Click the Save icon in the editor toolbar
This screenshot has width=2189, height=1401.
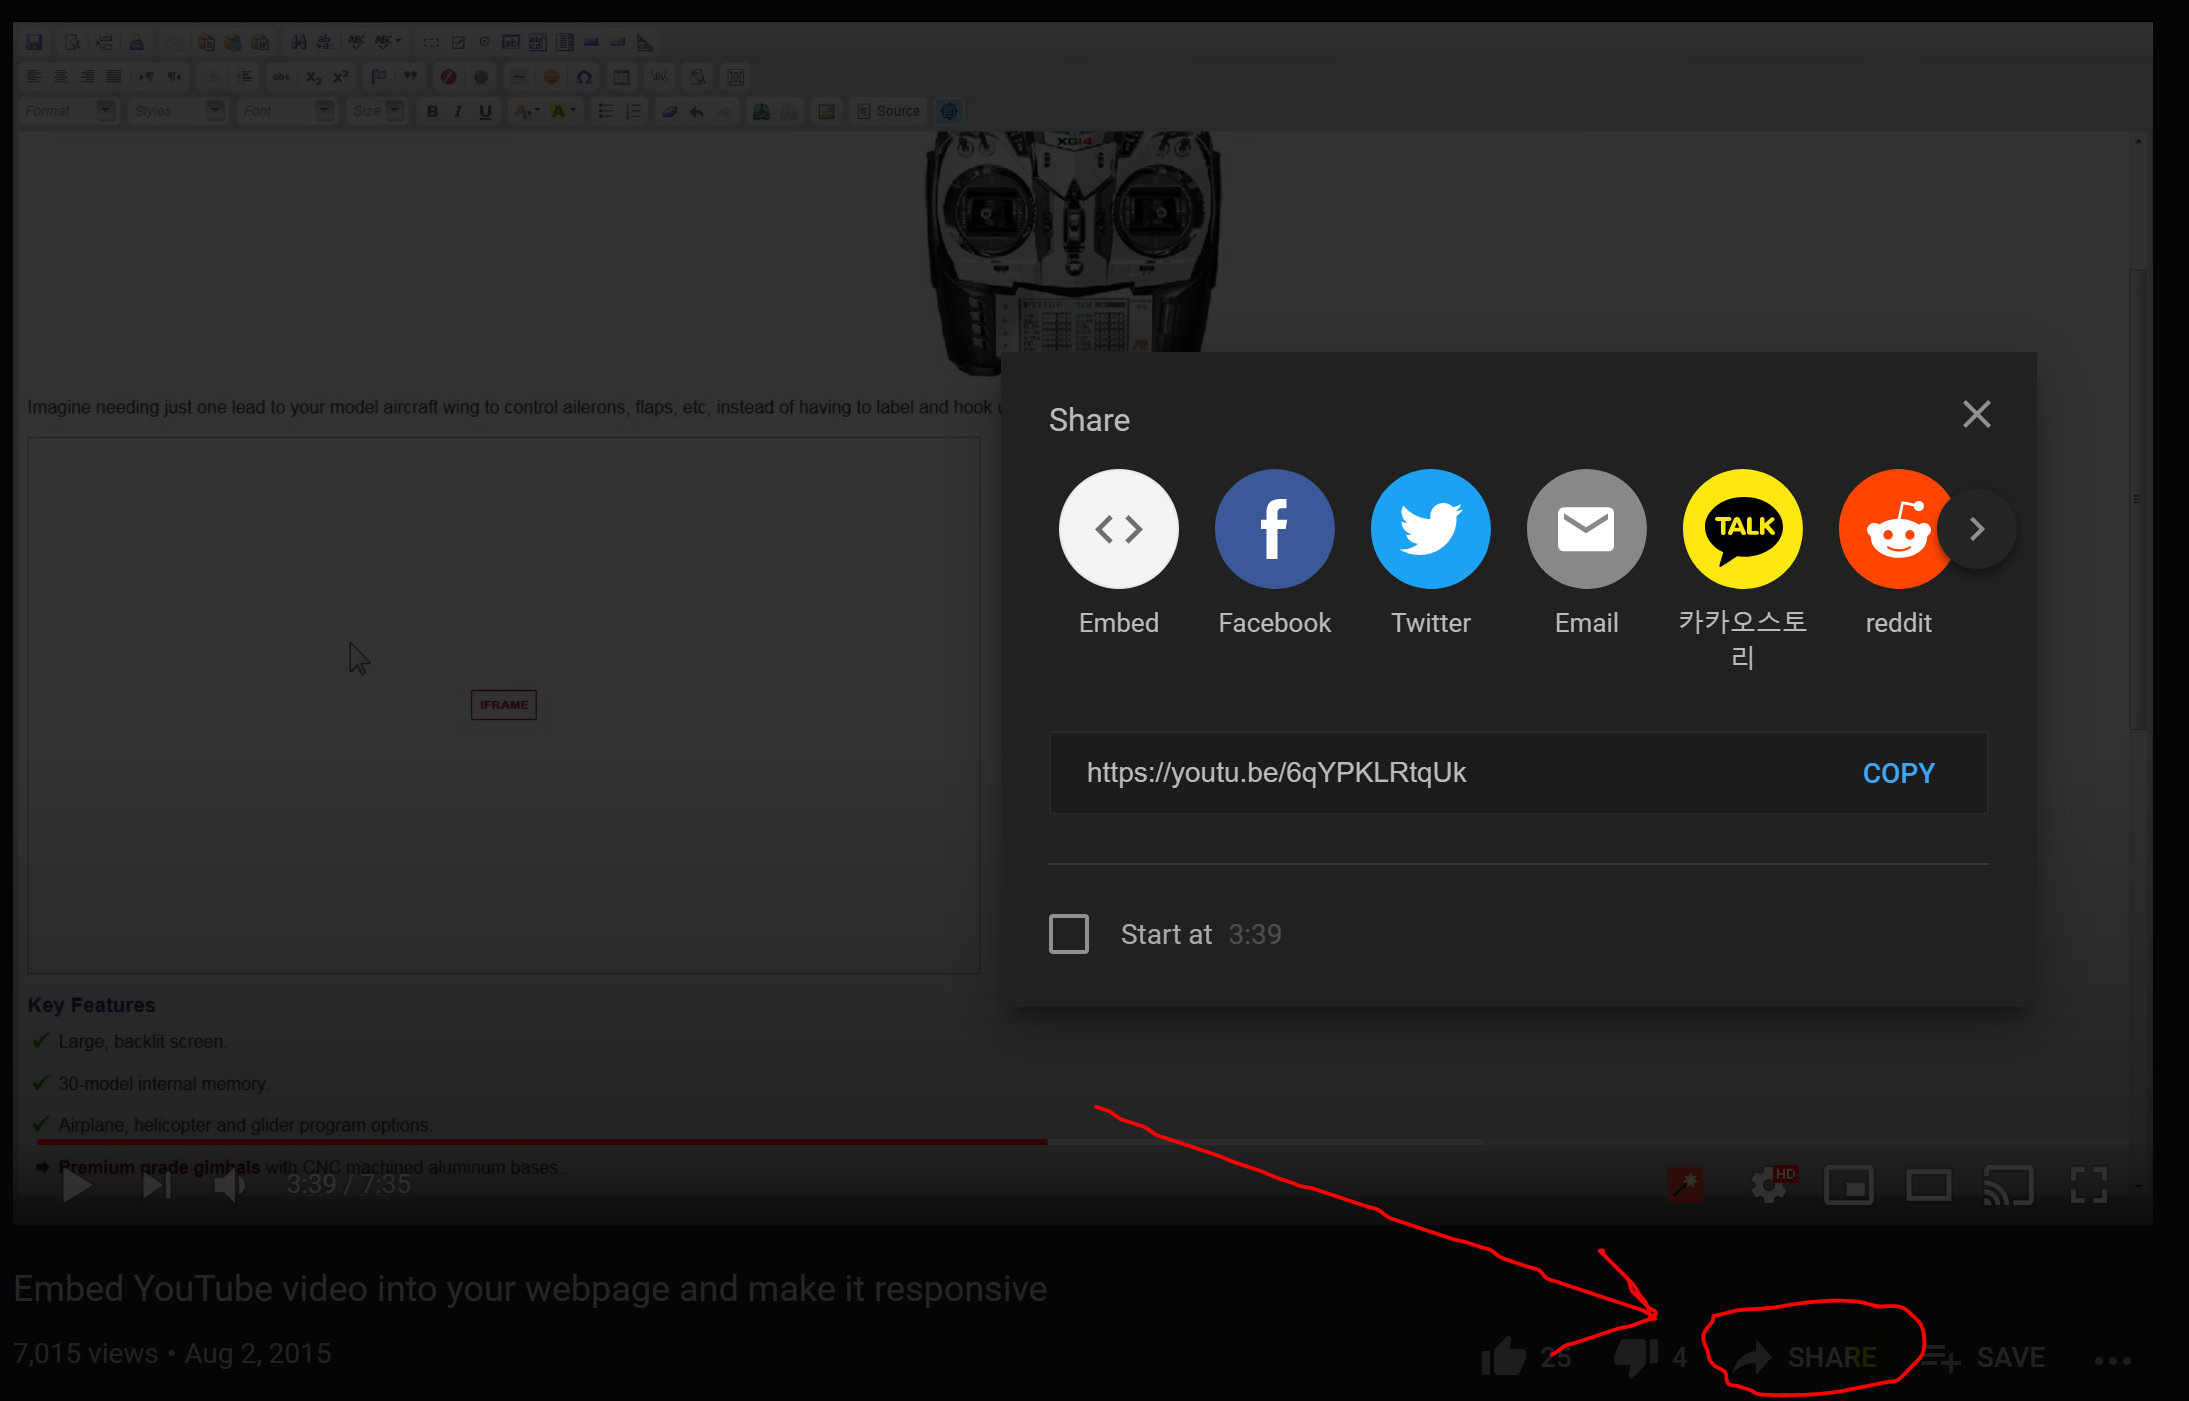tap(34, 42)
